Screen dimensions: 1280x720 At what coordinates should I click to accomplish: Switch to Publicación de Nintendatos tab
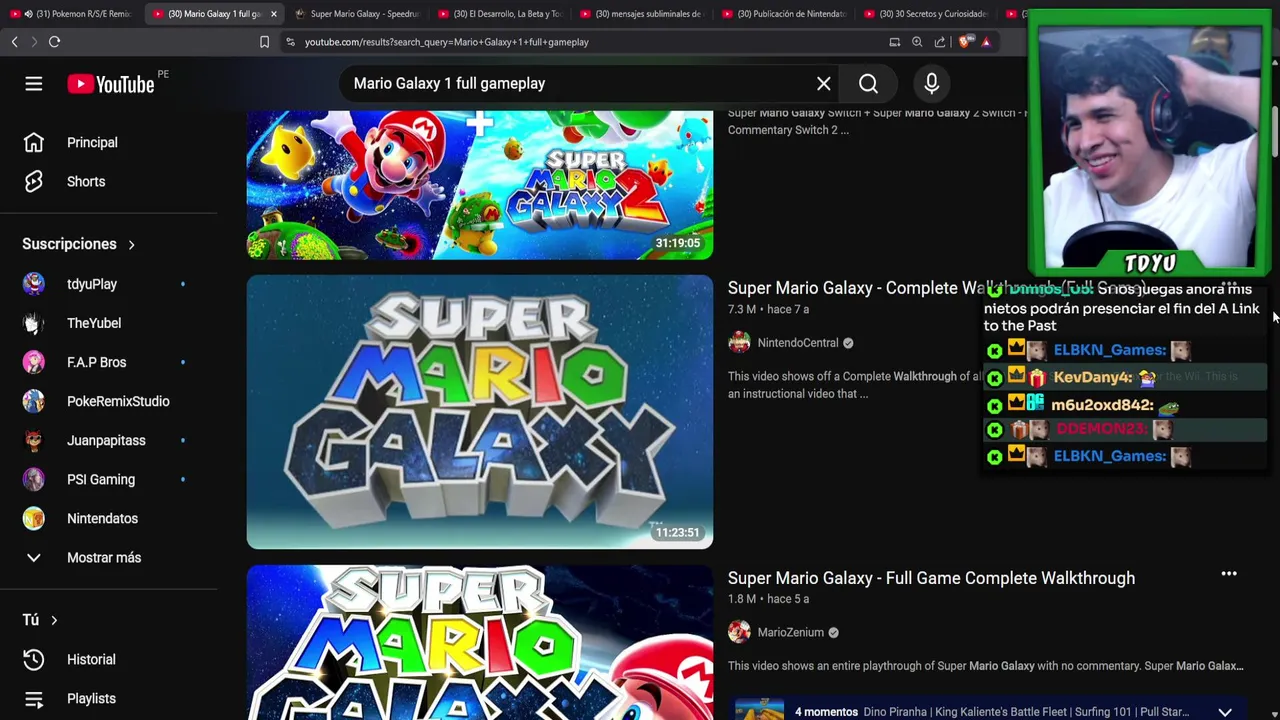(x=784, y=14)
